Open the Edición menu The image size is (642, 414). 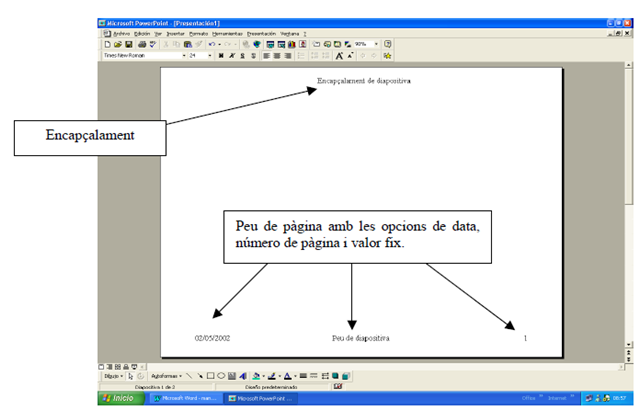142,34
